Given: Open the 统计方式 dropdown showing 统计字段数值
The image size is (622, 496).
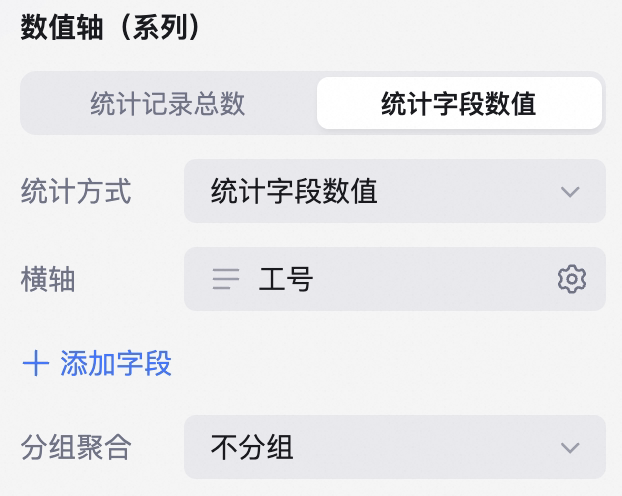Looking at the screenshot, I should [395, 191].
